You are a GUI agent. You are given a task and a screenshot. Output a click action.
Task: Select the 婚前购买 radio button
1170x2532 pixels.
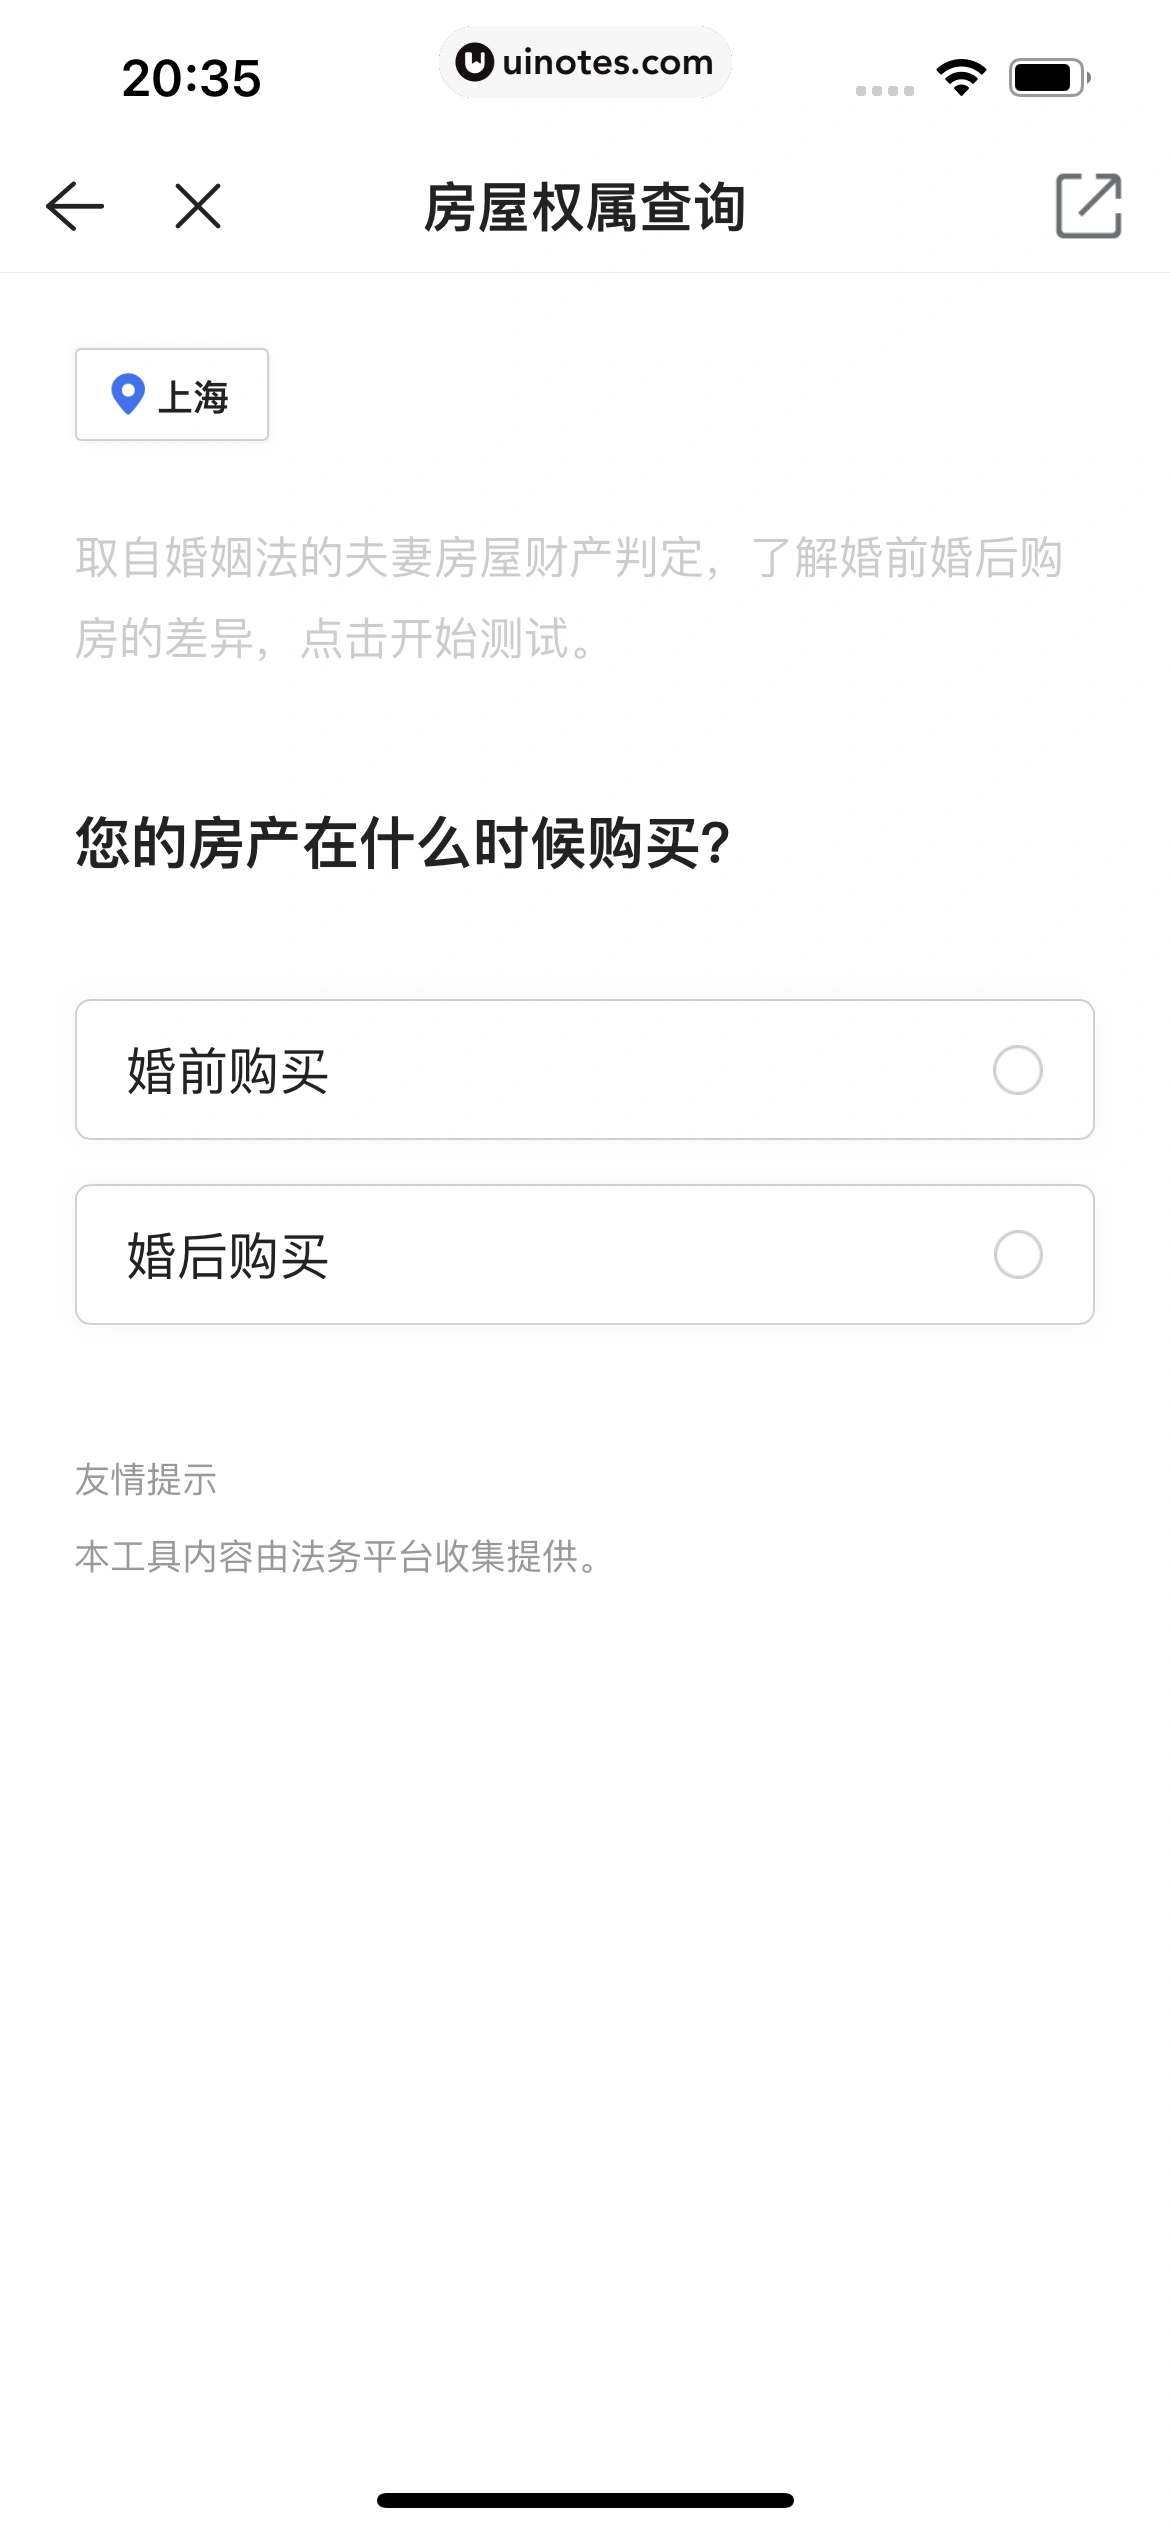[x=1017, y=1070]
